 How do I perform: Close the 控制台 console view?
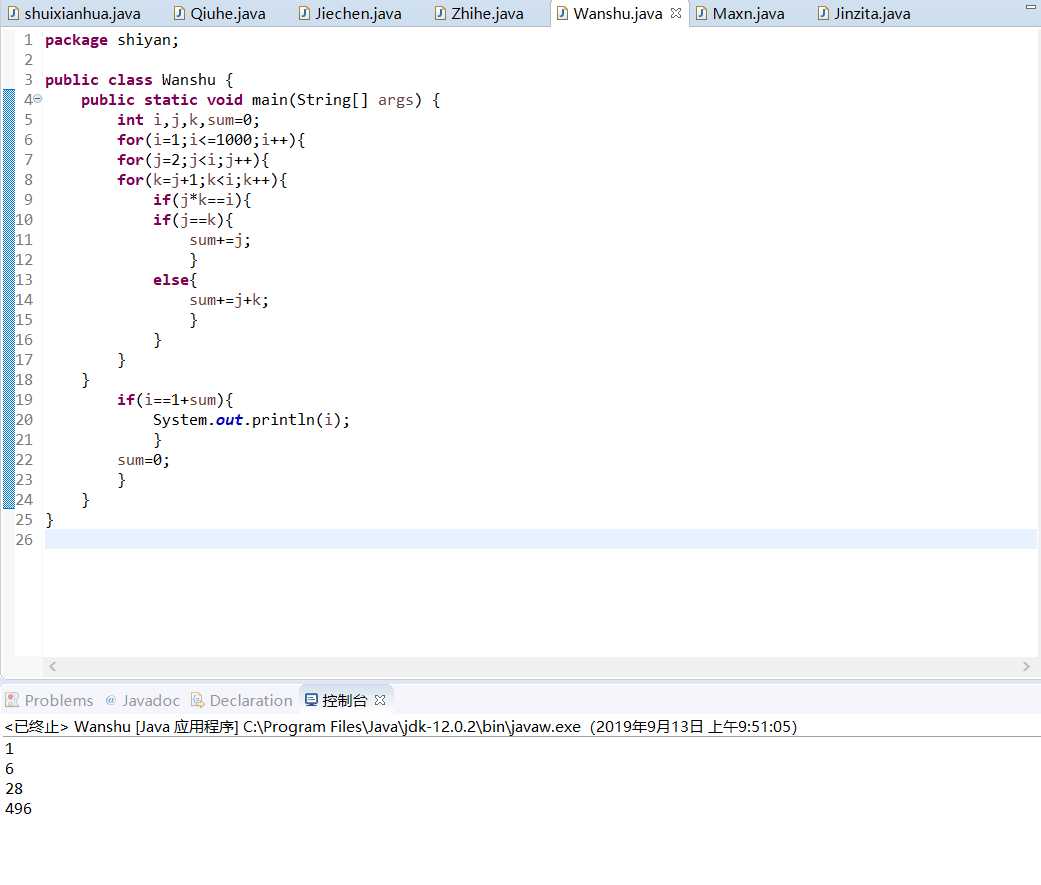[x=380, y=700]
